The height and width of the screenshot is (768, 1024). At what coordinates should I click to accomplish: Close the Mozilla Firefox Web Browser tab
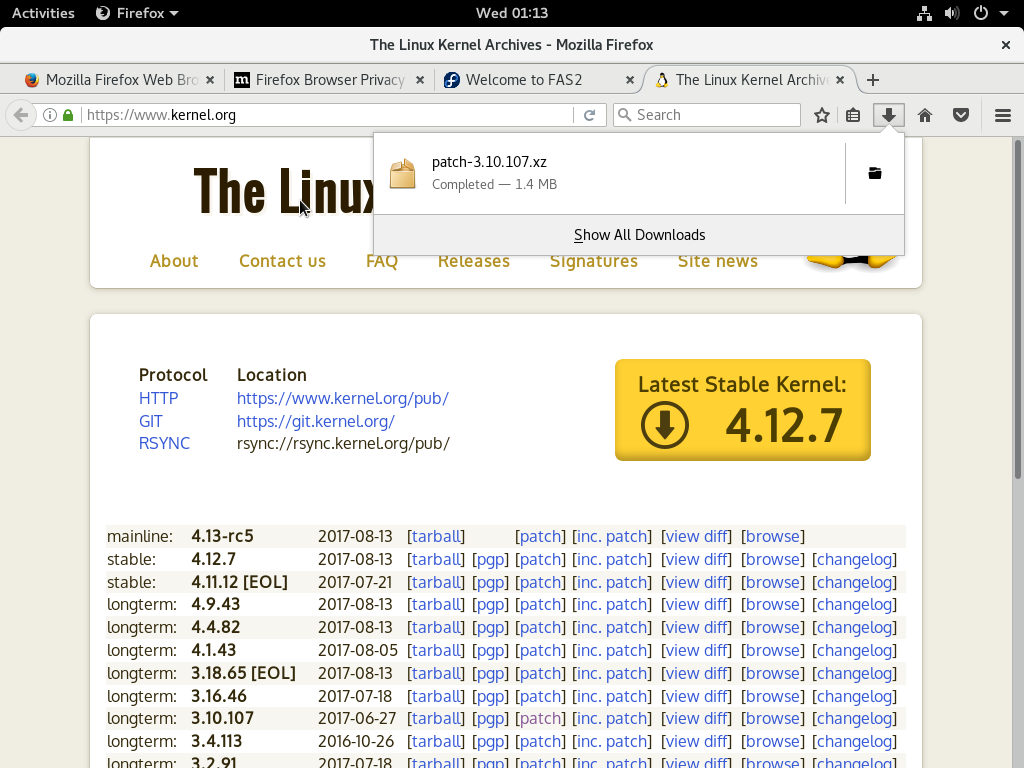click(x=210, y=80)
